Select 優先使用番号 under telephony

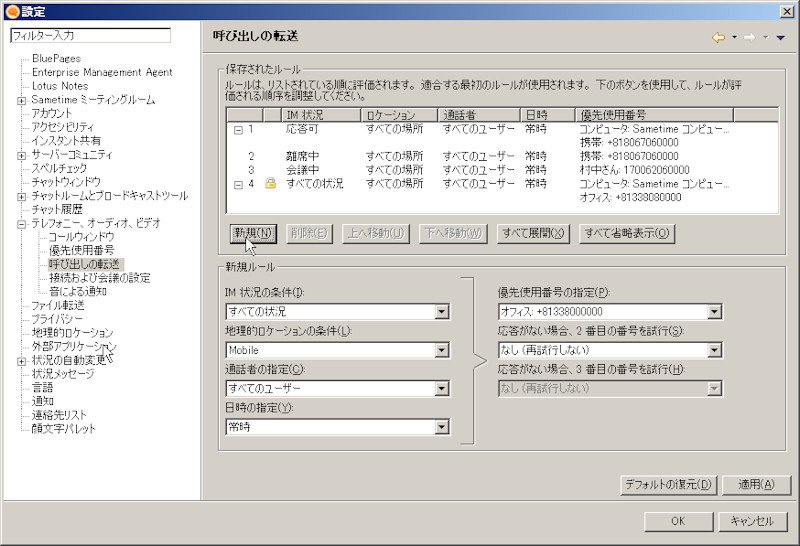[81, 251]
